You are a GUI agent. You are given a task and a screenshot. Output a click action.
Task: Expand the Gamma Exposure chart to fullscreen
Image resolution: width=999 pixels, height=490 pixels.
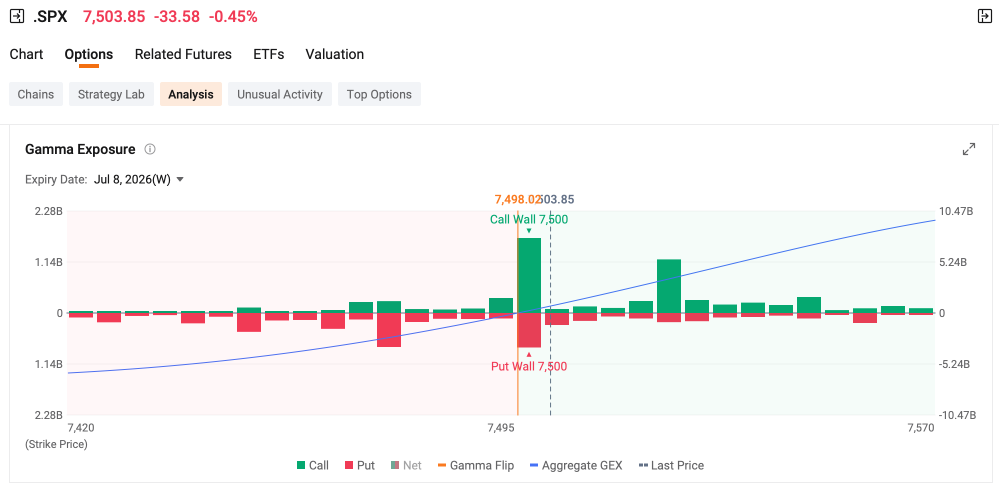[968, 150]
